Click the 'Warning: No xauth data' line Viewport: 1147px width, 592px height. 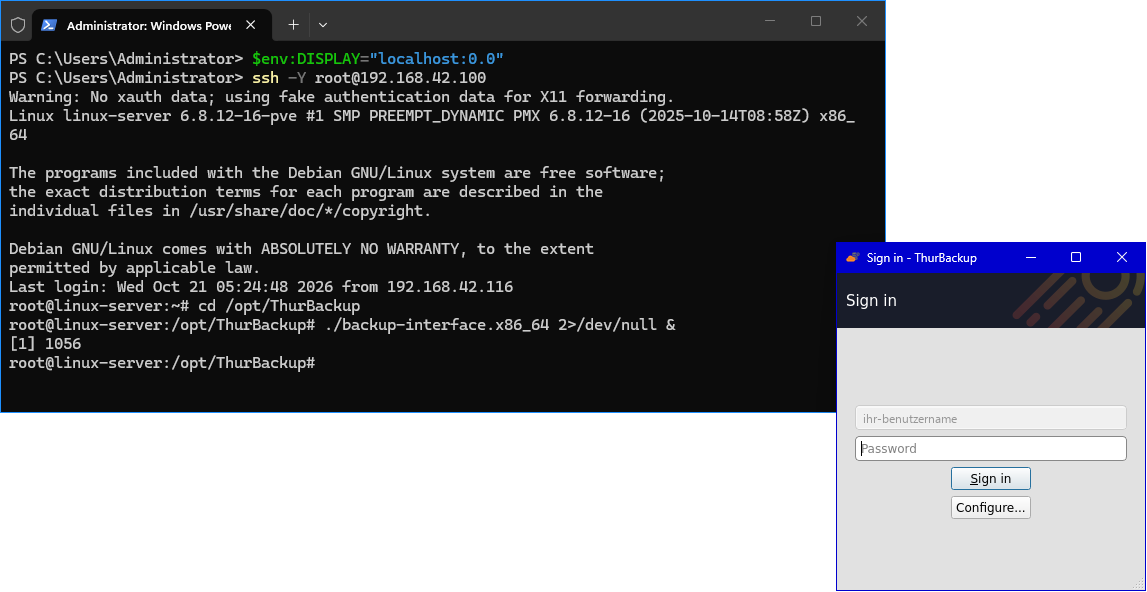341,97
